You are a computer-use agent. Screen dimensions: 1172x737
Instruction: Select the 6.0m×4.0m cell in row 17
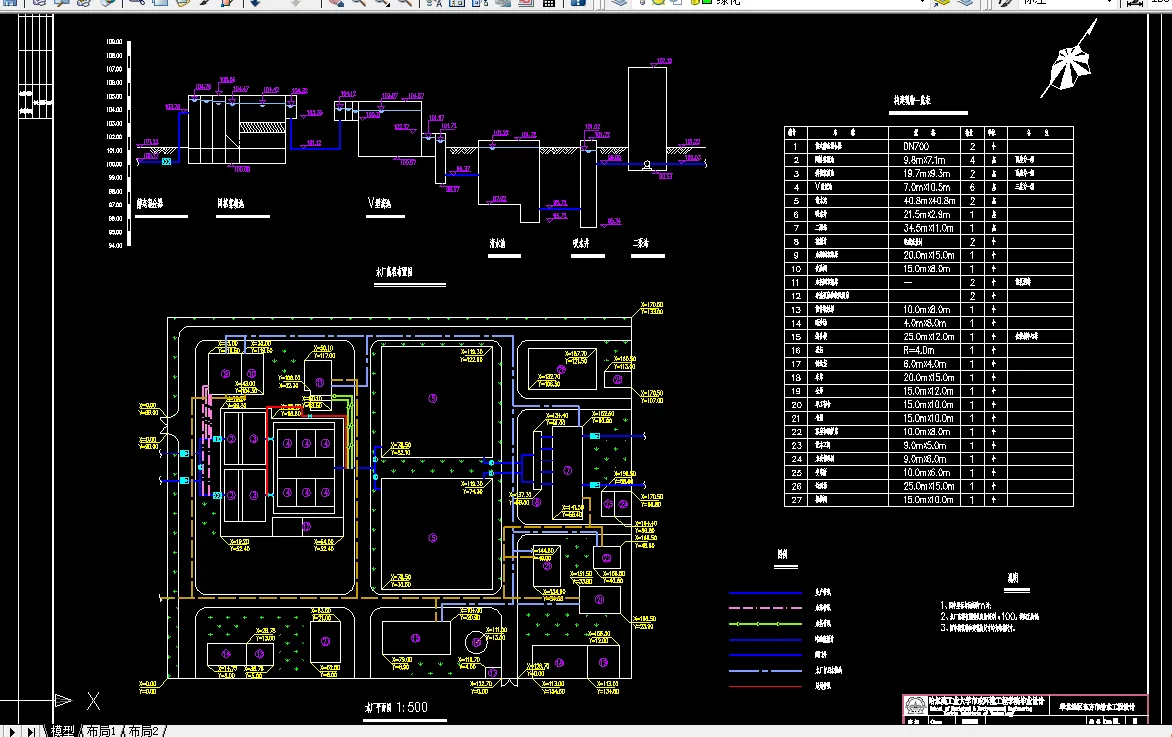(925, 364)
